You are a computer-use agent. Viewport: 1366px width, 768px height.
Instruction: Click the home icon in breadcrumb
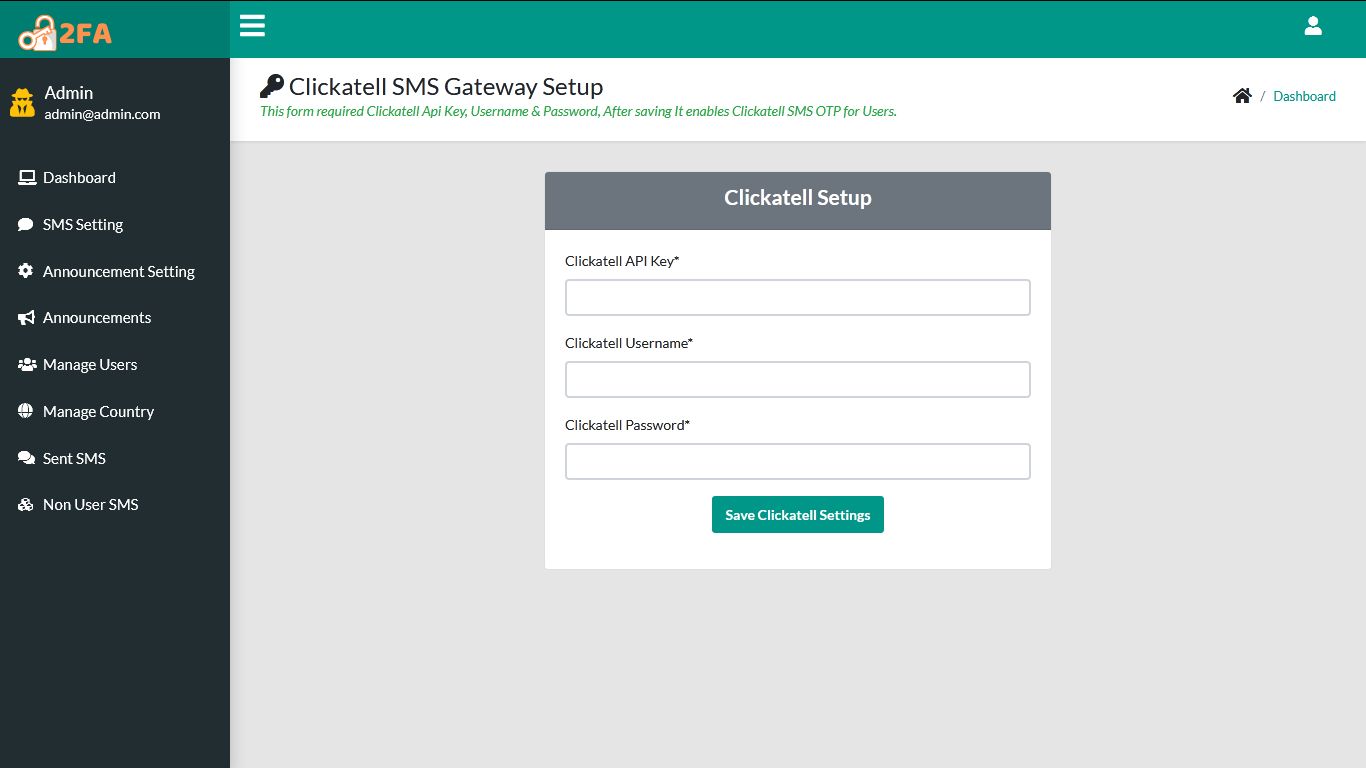click(x=1242, y=96)
